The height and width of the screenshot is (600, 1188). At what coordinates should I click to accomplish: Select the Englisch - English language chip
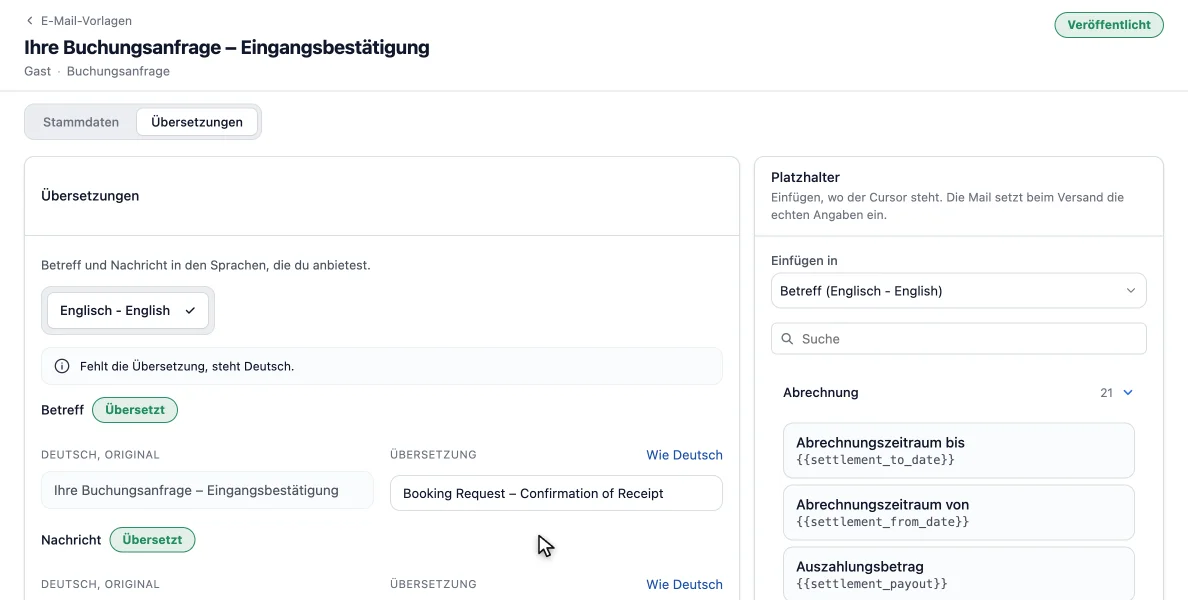click(127, 311)
